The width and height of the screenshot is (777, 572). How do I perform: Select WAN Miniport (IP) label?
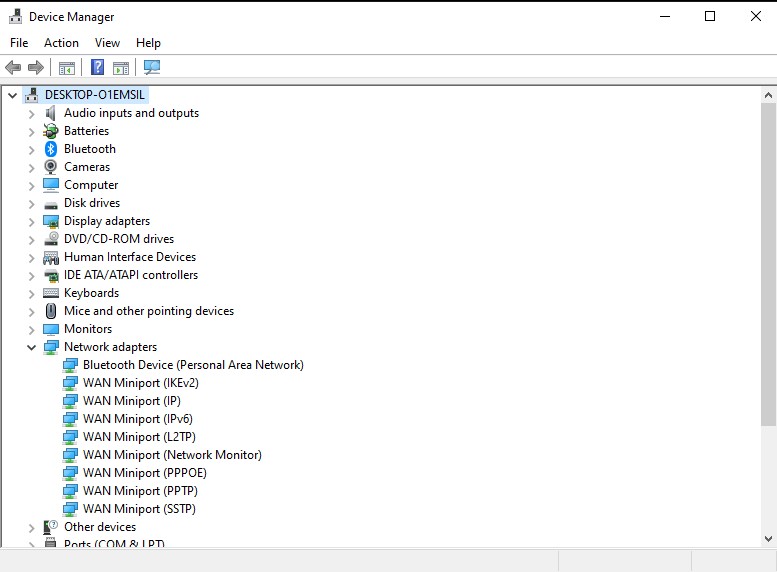pos(132,401)
